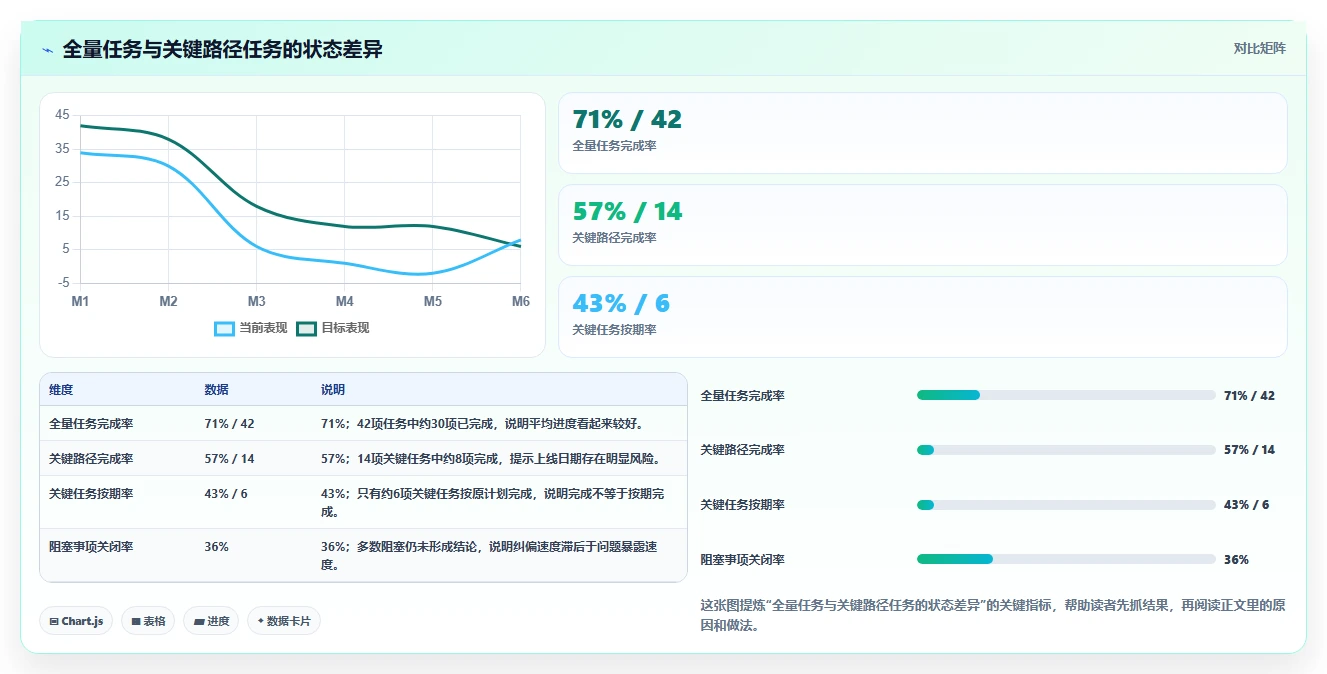Viewport: 1327px width, 674px height.
Task: Click the 全量任务完成率 progress bar
Action: (1066, 395)
